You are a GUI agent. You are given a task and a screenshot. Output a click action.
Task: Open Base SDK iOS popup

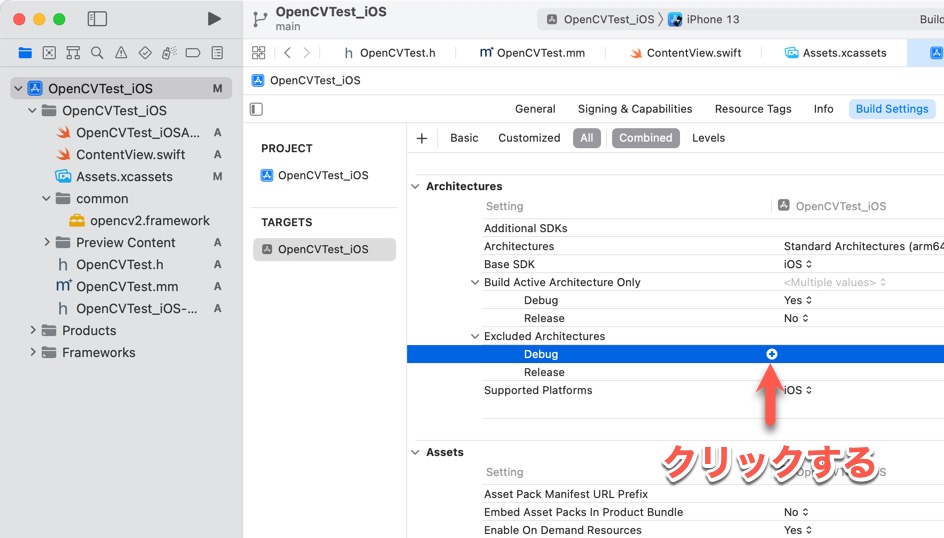point(798,264)
